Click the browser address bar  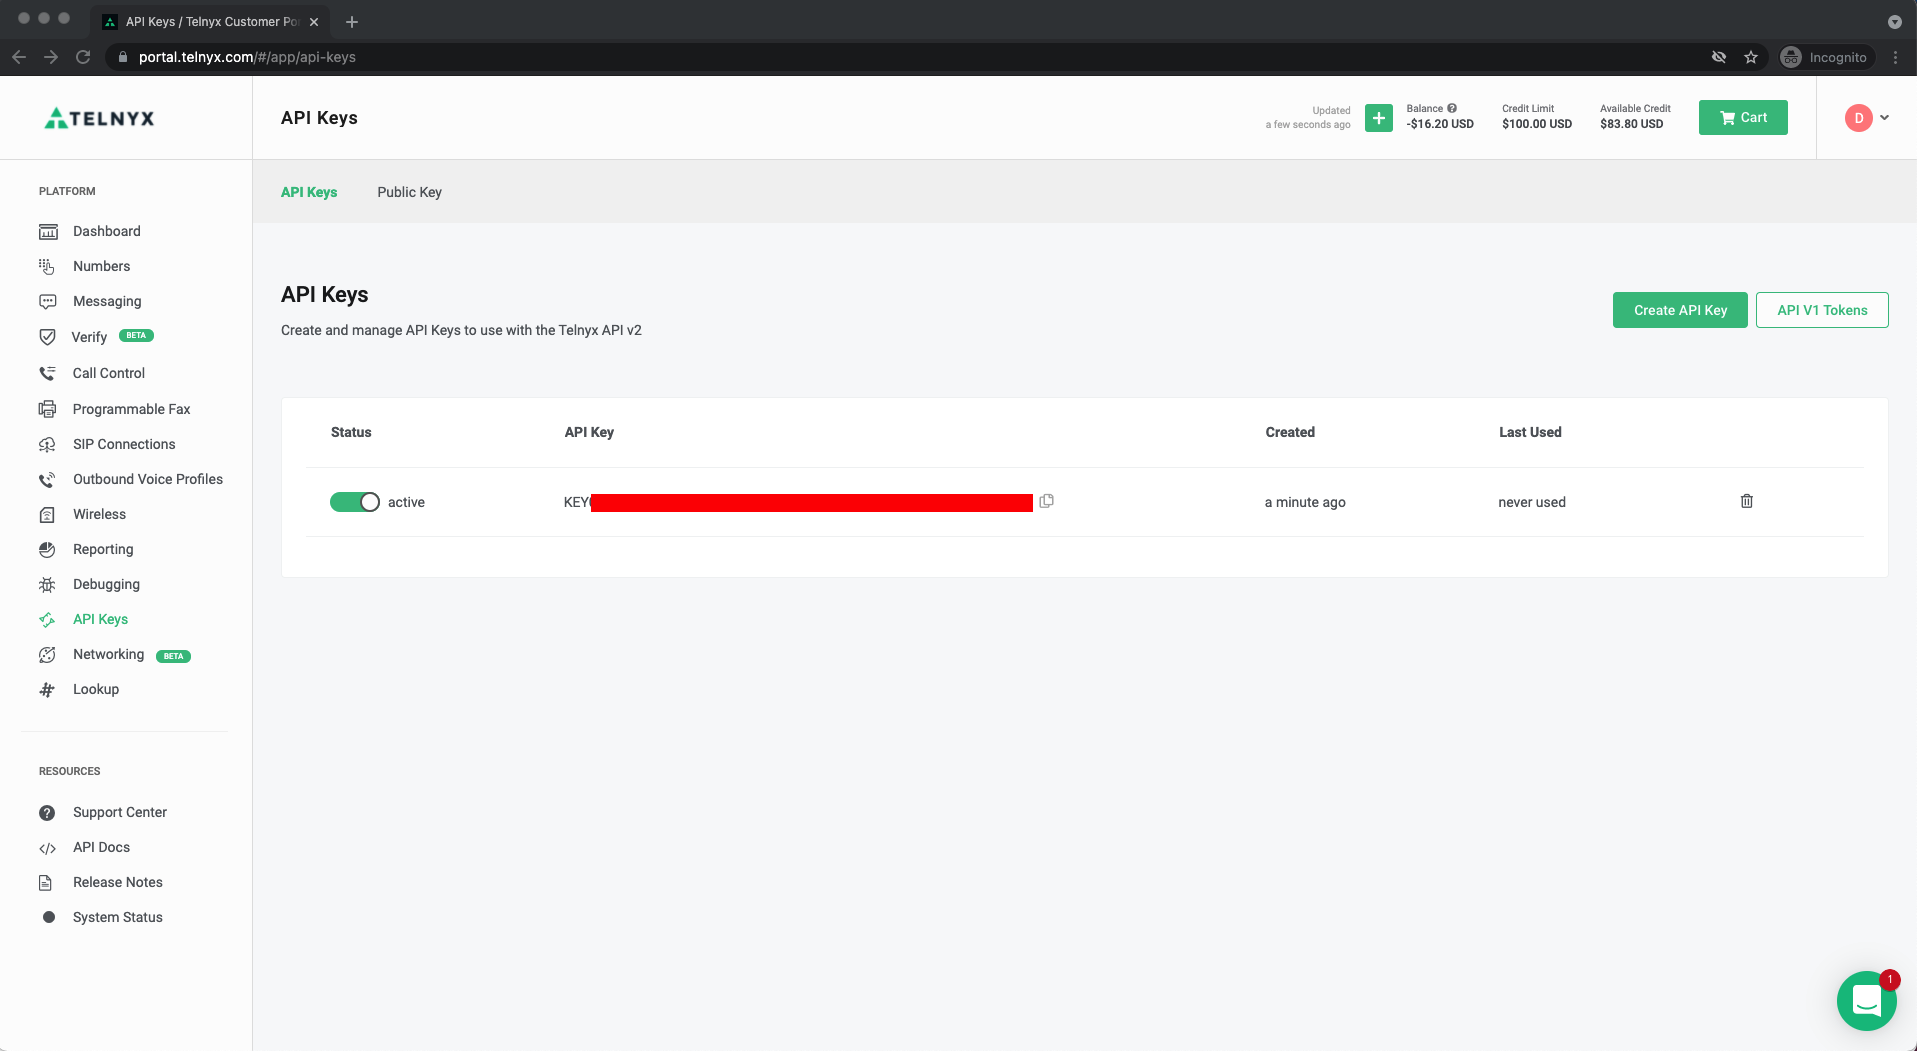click(900, 57)
